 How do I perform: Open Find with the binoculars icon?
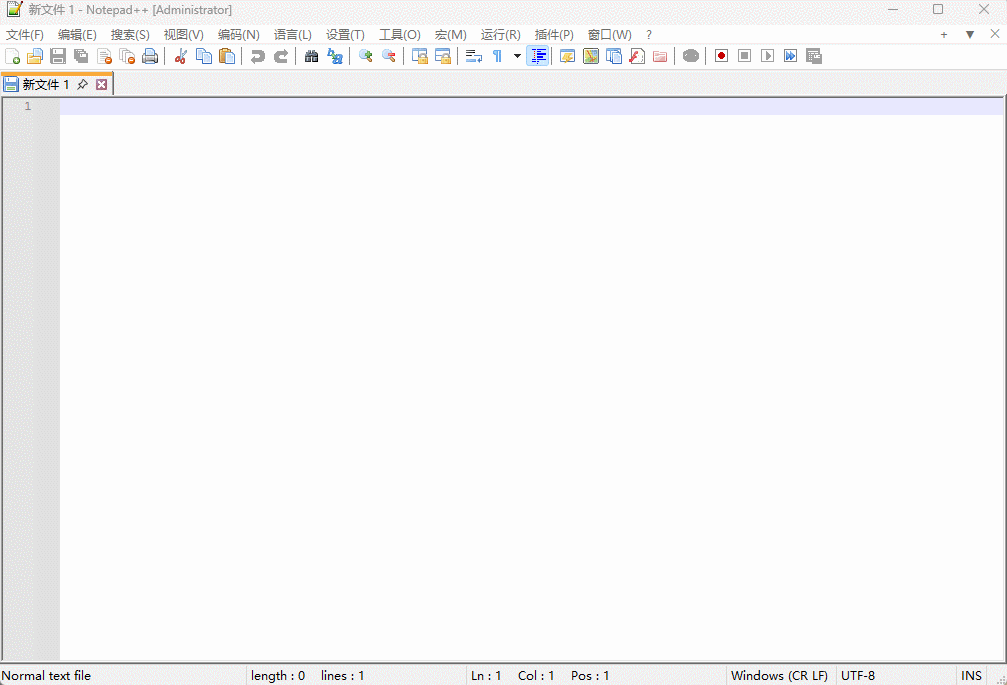coord(312,56)
